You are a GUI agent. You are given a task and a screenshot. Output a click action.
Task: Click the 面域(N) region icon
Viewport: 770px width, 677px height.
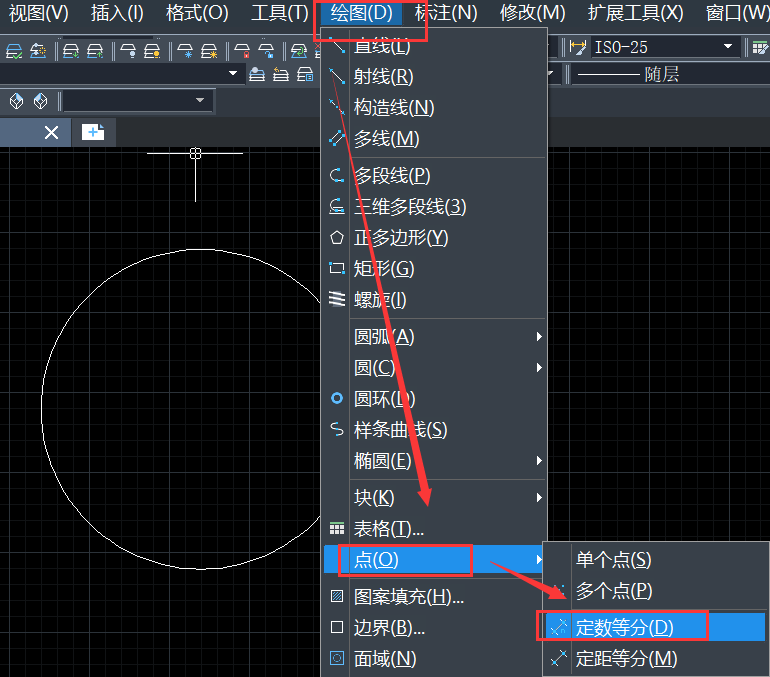(x=337, y=658)
